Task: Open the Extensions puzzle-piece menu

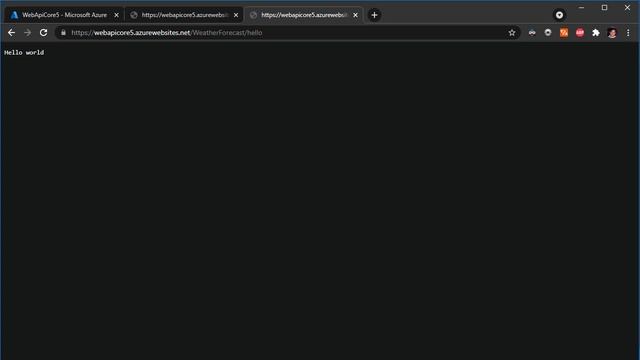Action: [x=596, y=33]
